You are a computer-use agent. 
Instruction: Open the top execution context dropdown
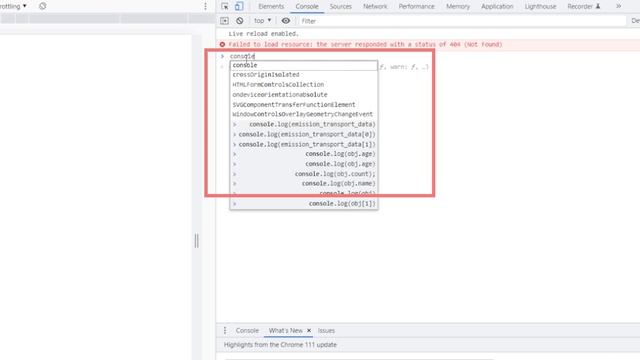[262, 21]
